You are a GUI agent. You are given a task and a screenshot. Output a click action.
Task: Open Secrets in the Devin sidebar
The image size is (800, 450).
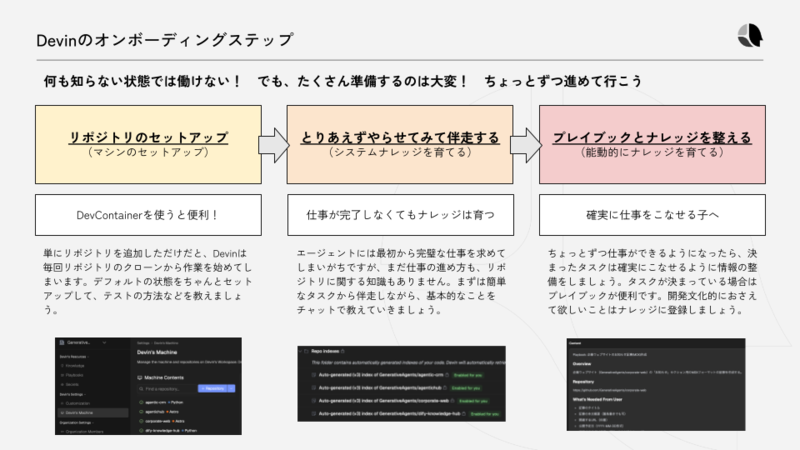[x=70, y=384]
